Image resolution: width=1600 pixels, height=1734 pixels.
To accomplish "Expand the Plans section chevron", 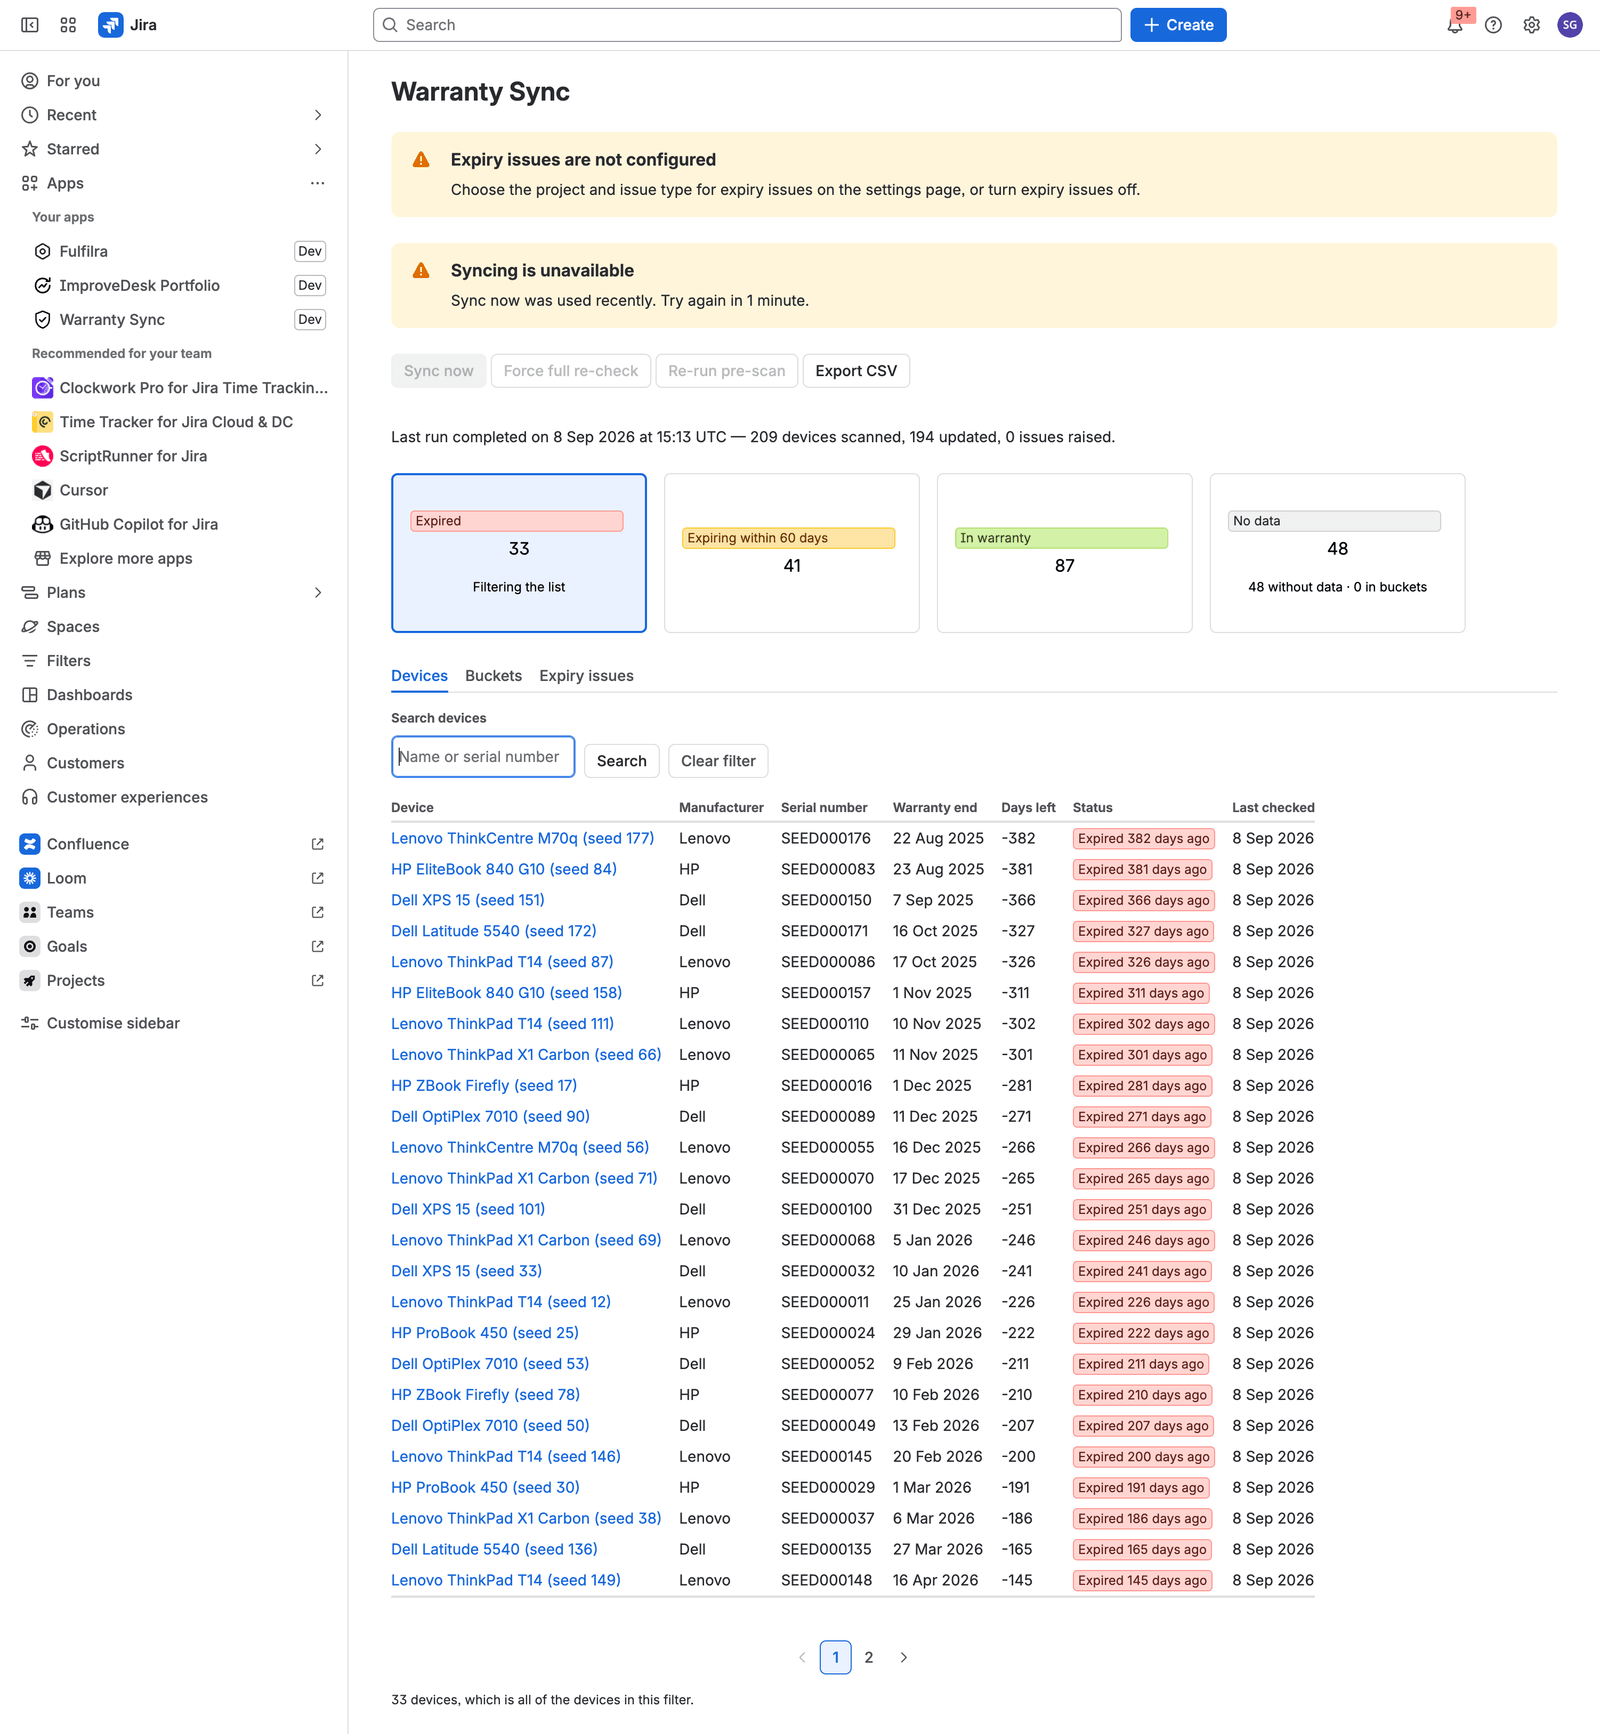I will point(318,592).
